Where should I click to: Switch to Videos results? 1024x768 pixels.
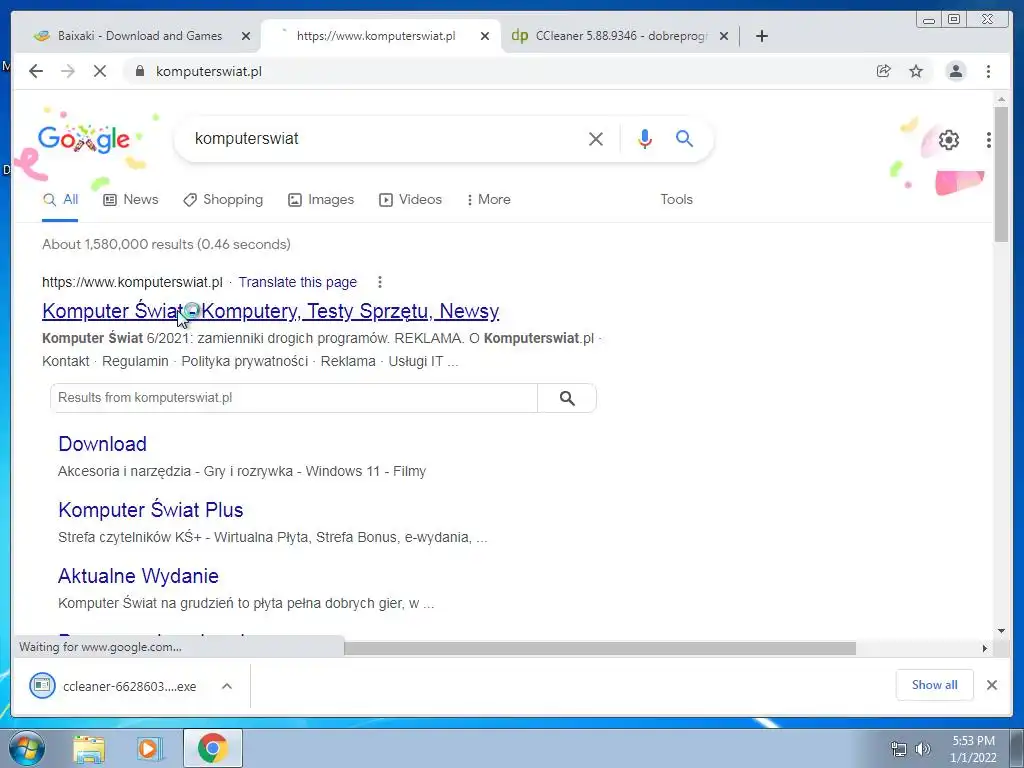pyautogui.click(x=411, y=200)
